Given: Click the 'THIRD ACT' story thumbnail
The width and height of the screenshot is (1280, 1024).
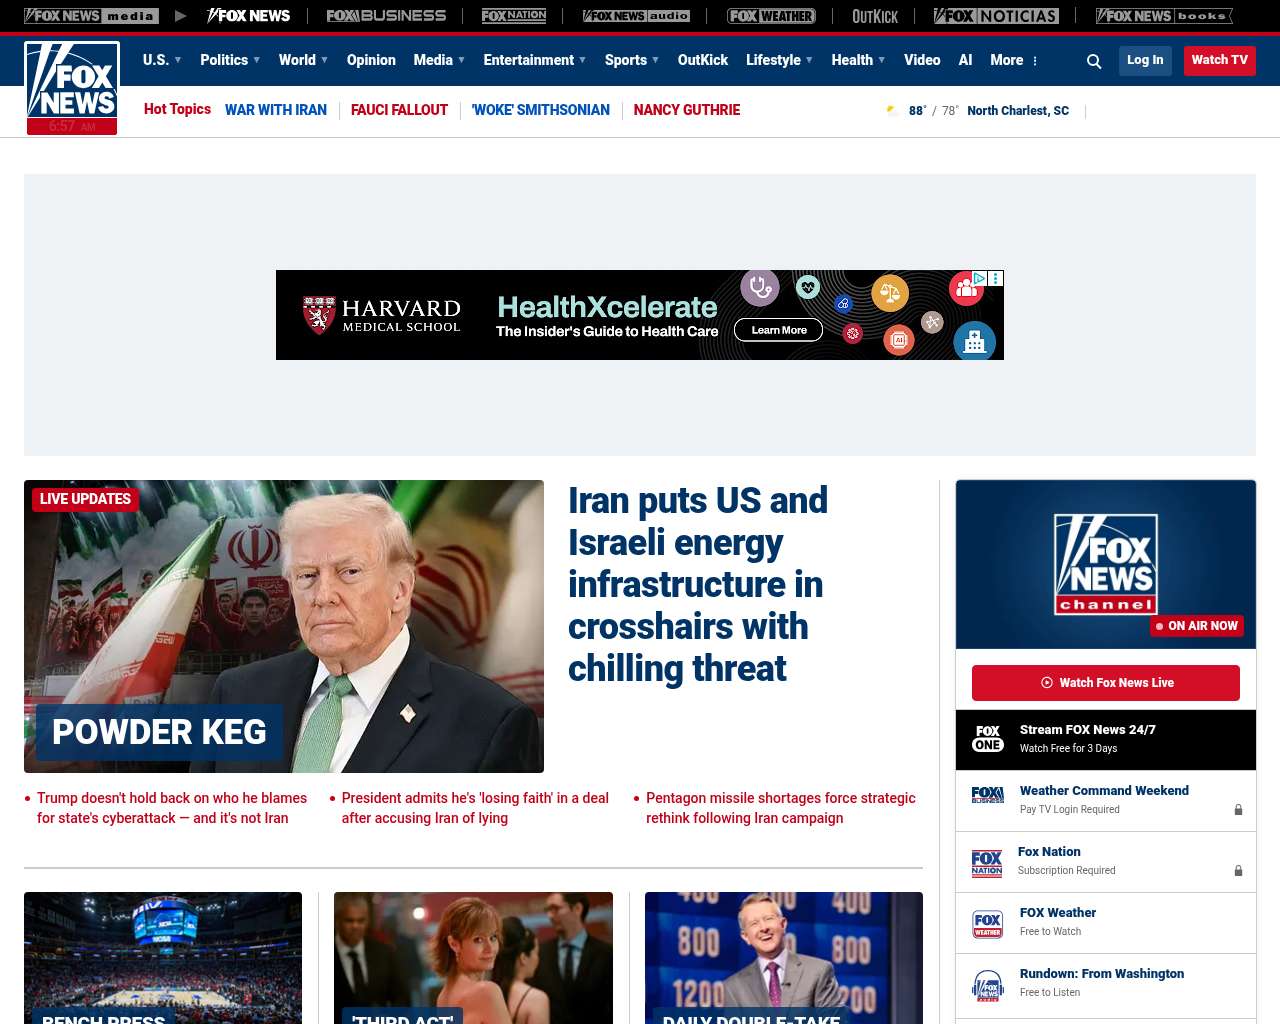Looking at the screenshot, I should coord(473,958).
